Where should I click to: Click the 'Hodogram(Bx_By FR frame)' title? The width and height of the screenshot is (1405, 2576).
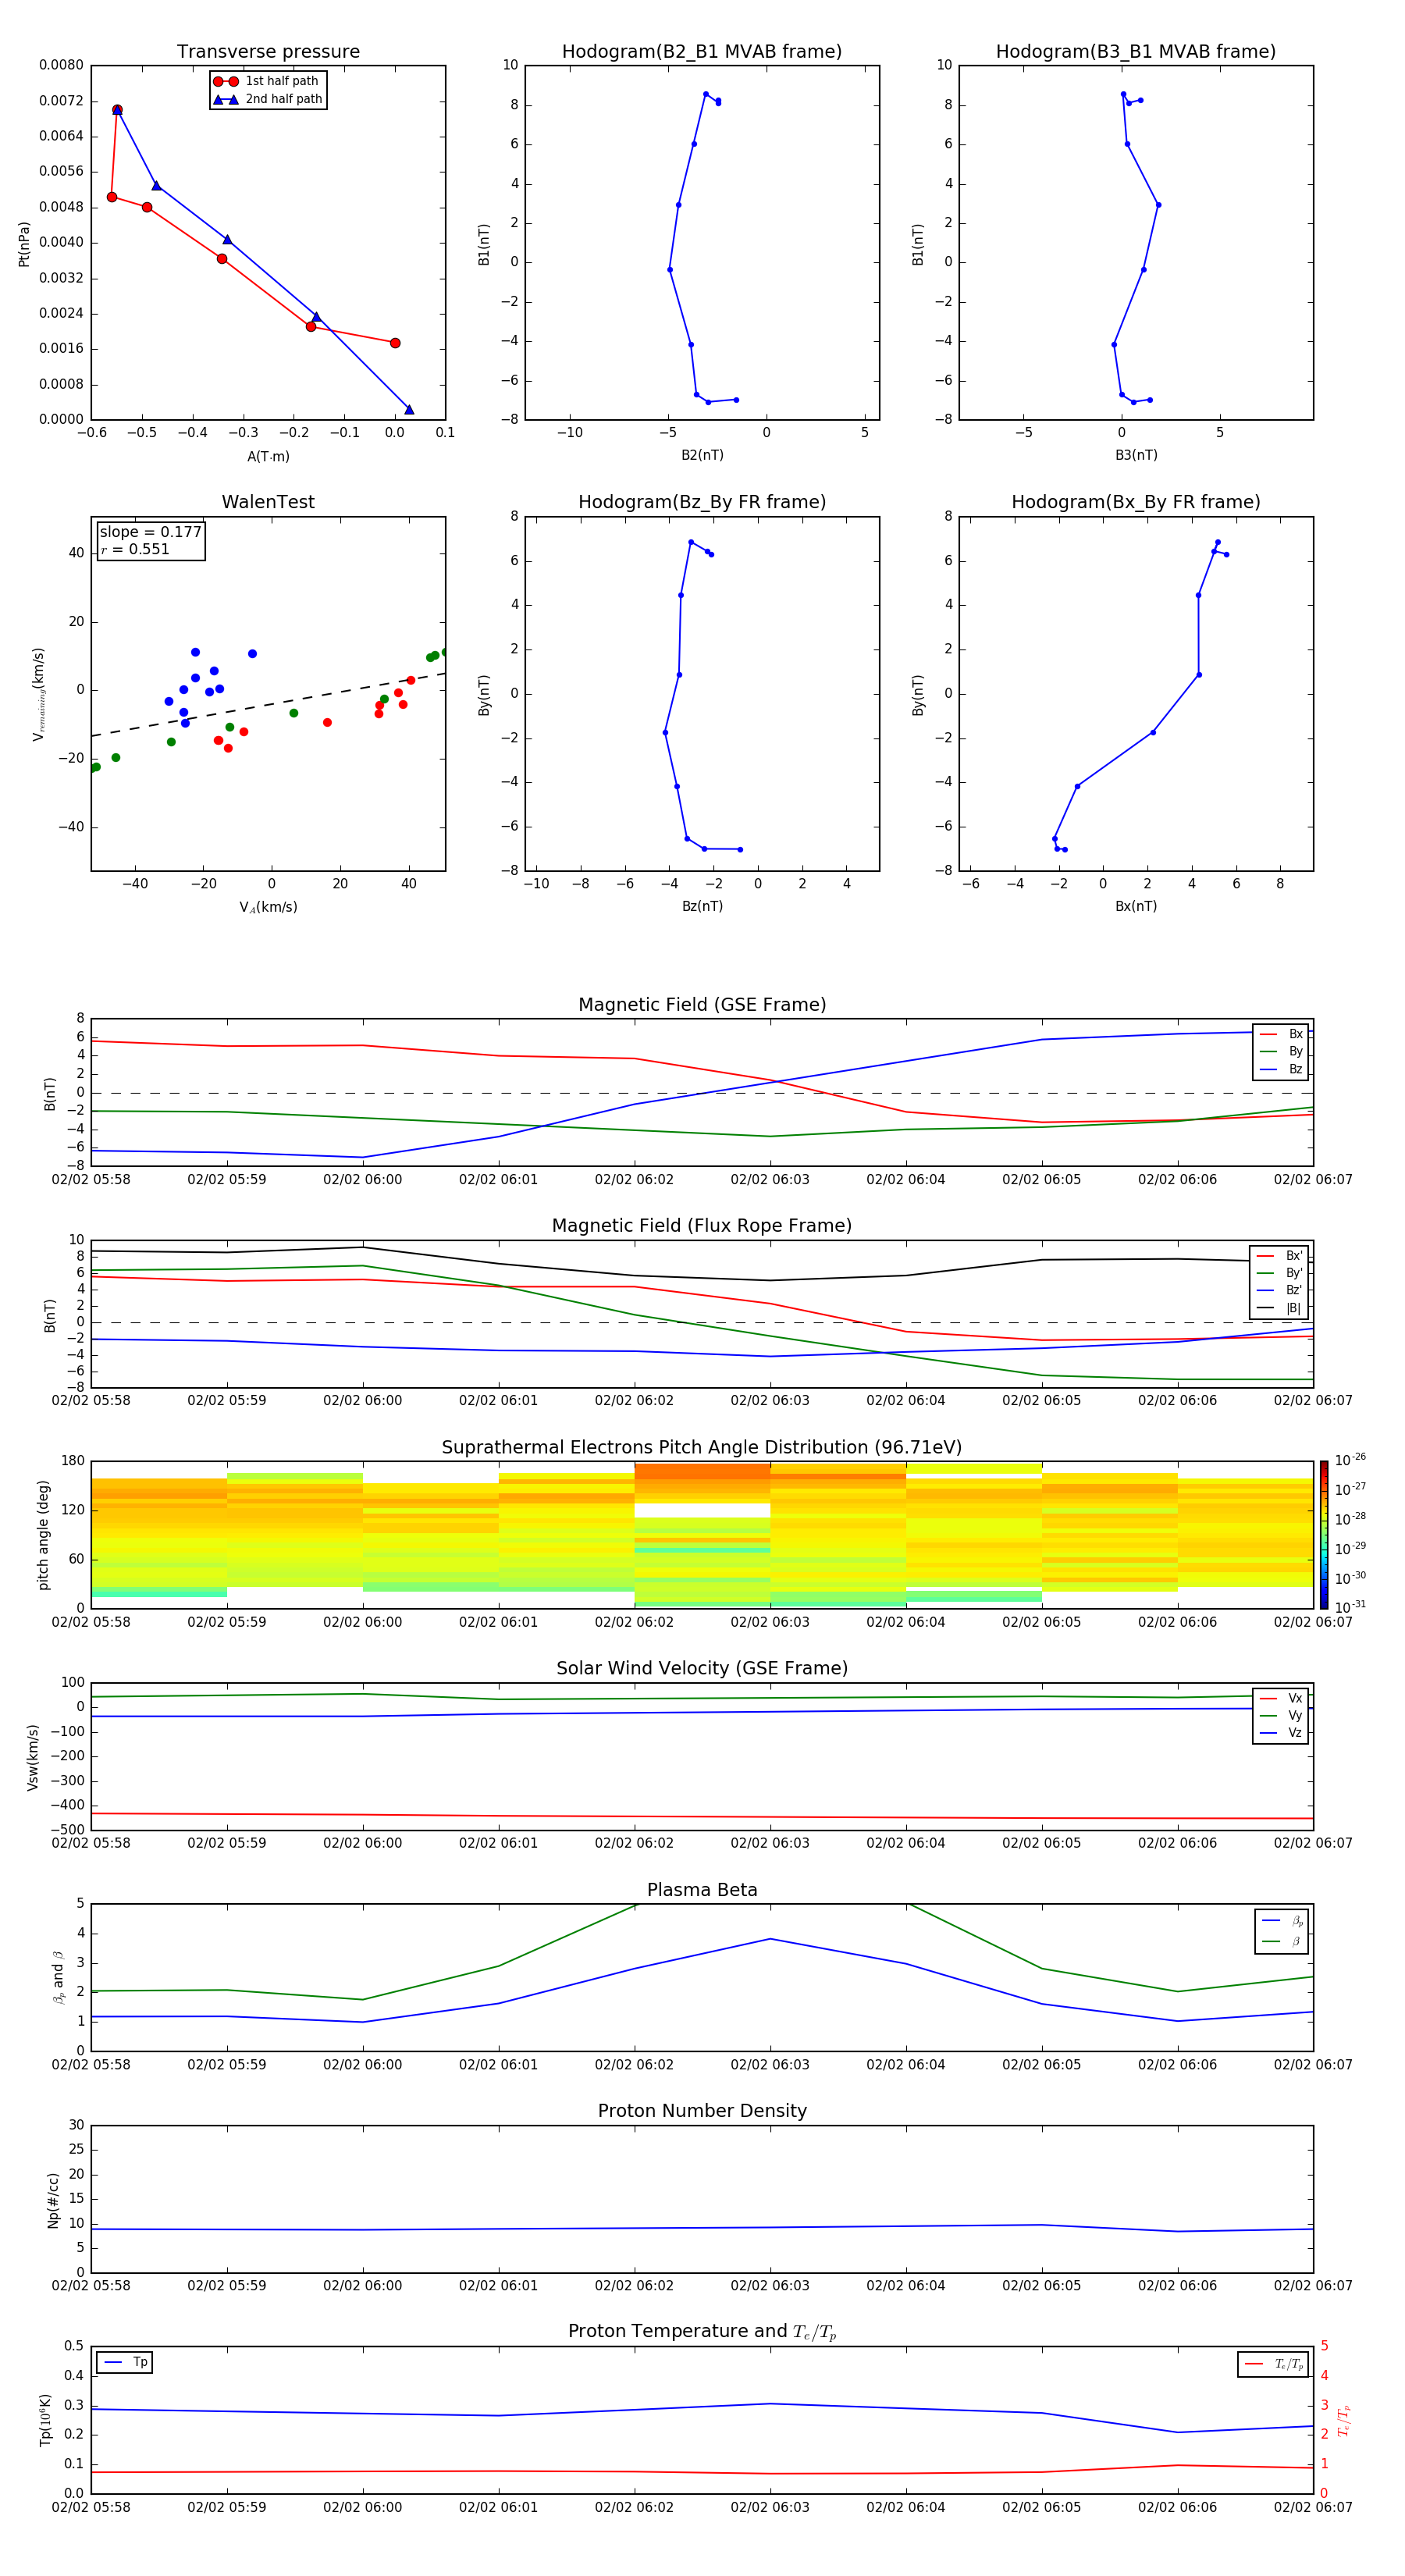pos(1136,502)
